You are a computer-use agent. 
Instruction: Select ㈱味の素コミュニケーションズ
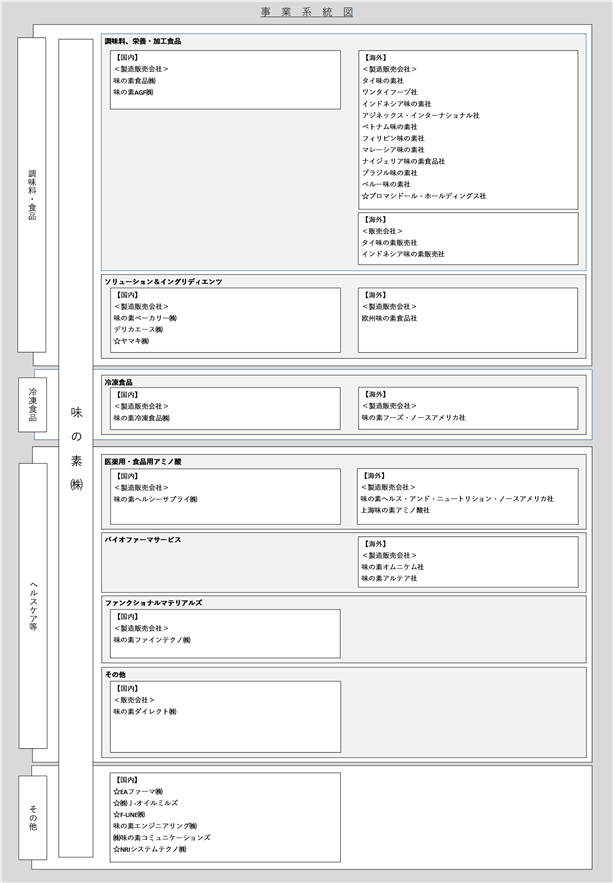point(162,837)
